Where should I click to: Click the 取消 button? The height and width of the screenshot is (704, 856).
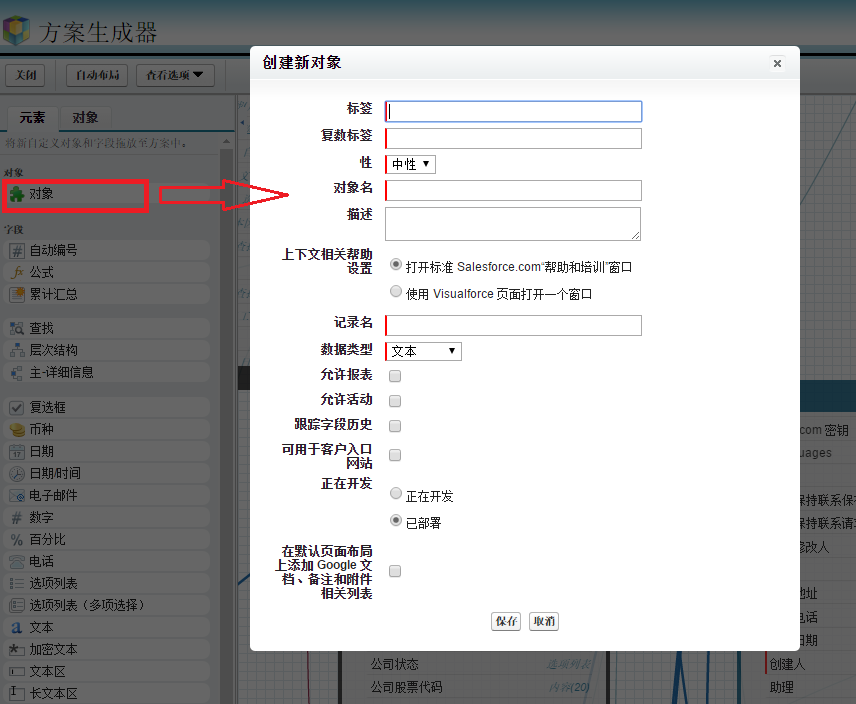(x=544, y=622)
